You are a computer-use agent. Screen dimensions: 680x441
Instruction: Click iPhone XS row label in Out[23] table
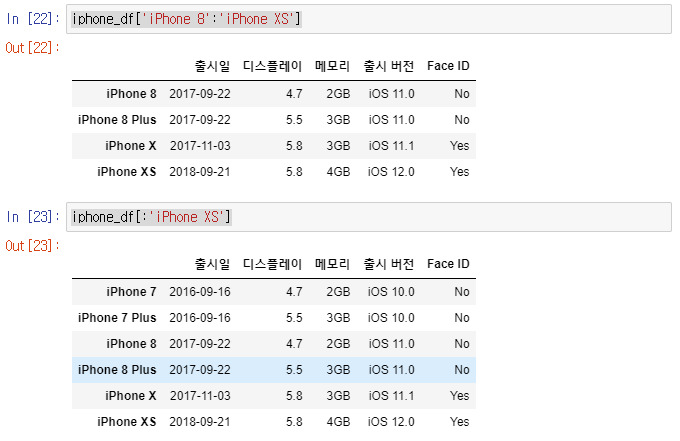pyautogui.click(x=127, y=422)
